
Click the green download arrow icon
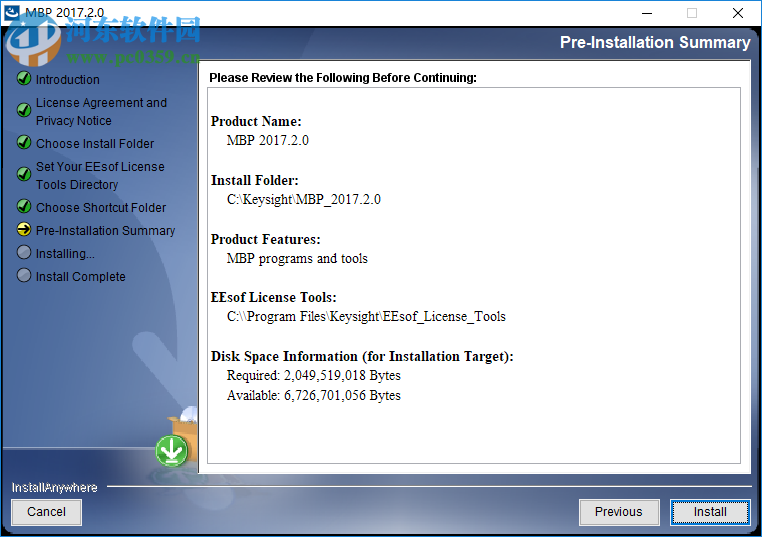coord(172,450)
